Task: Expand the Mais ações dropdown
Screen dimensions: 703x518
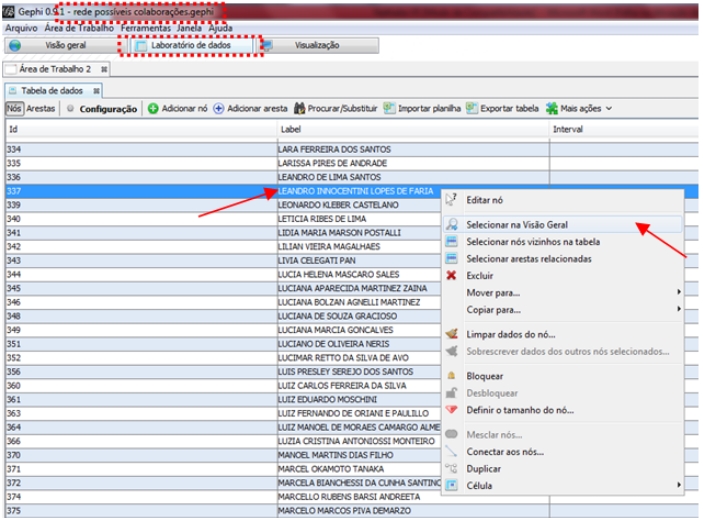Action: pos(585,108)
